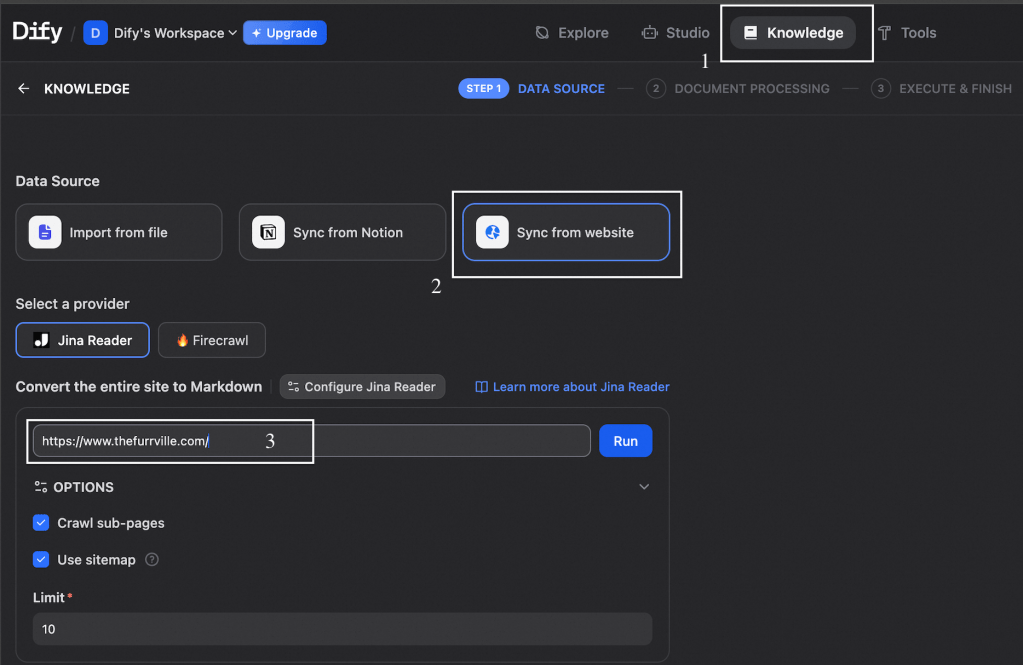The width and height of the screenshot is (1023, 665).
Task: Select Firecrawl as the provider
Action: (x=211, y=340)
